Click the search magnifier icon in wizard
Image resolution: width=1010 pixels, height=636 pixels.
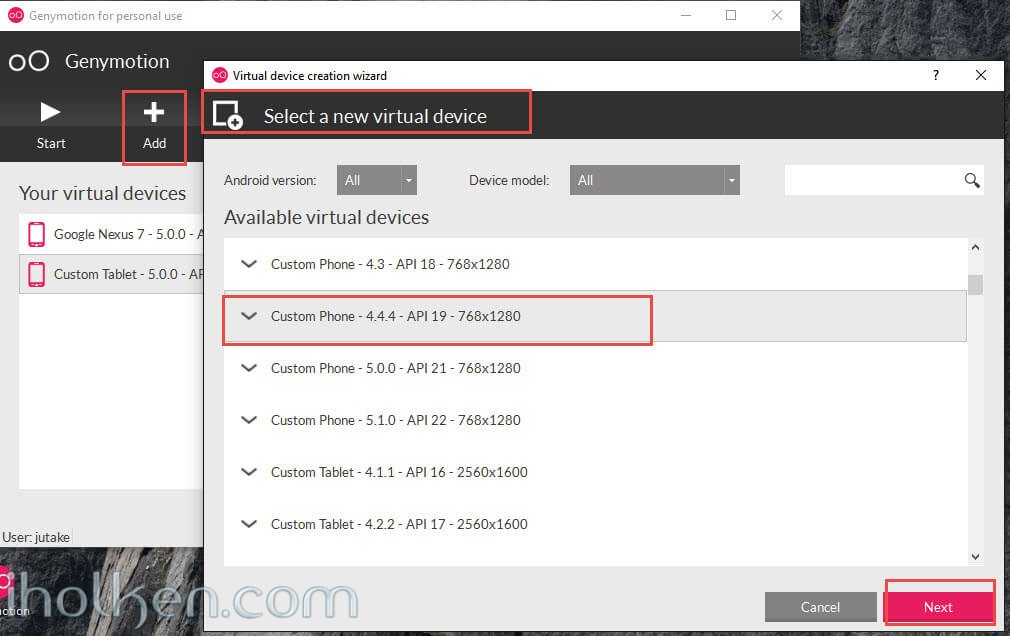pos(971,180)
